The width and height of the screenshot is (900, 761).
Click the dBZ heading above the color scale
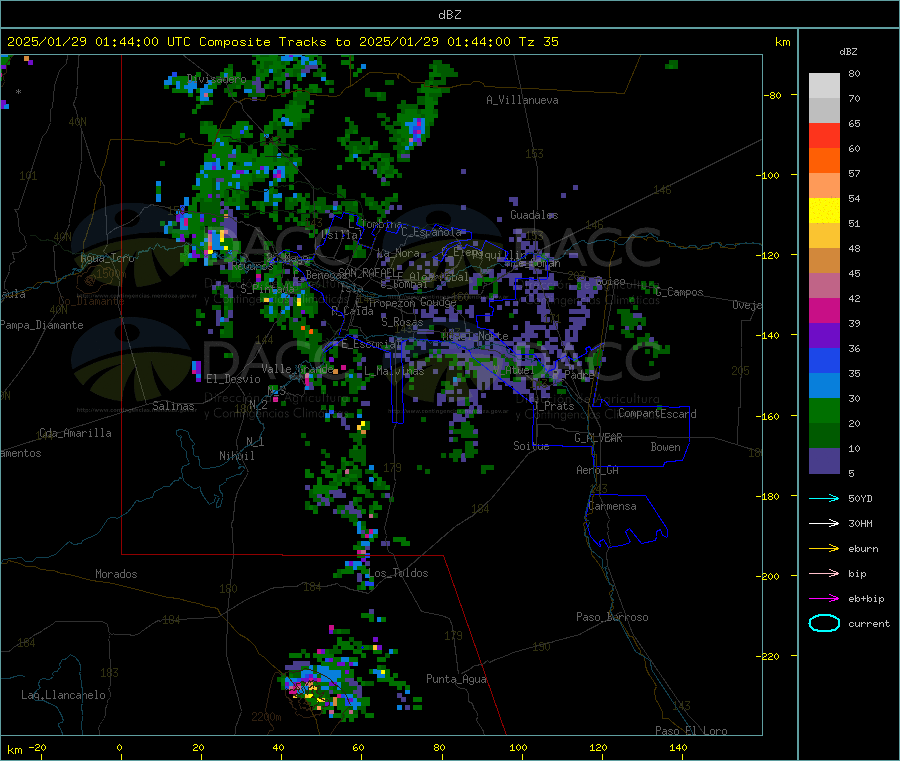coord(848,52)
